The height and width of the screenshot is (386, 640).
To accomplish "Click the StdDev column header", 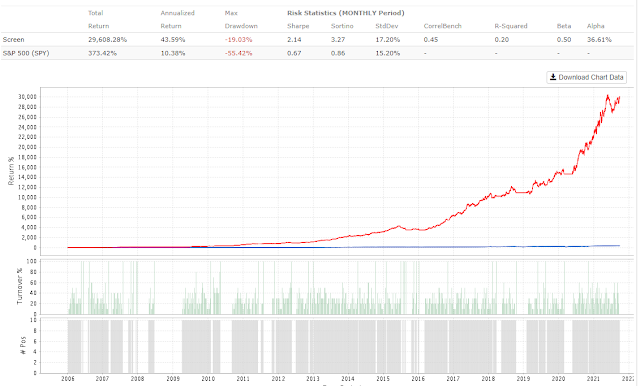I will tap(387, 26).
